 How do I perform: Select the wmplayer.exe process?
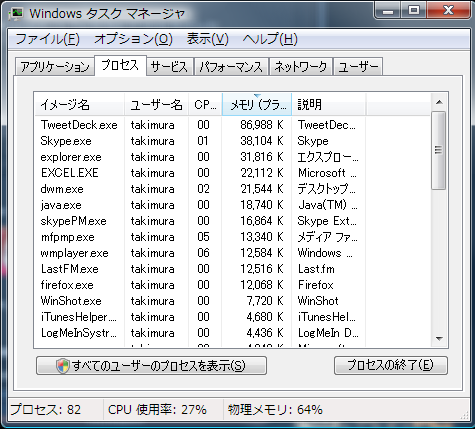pyautogui.click(x=232, y=253)
